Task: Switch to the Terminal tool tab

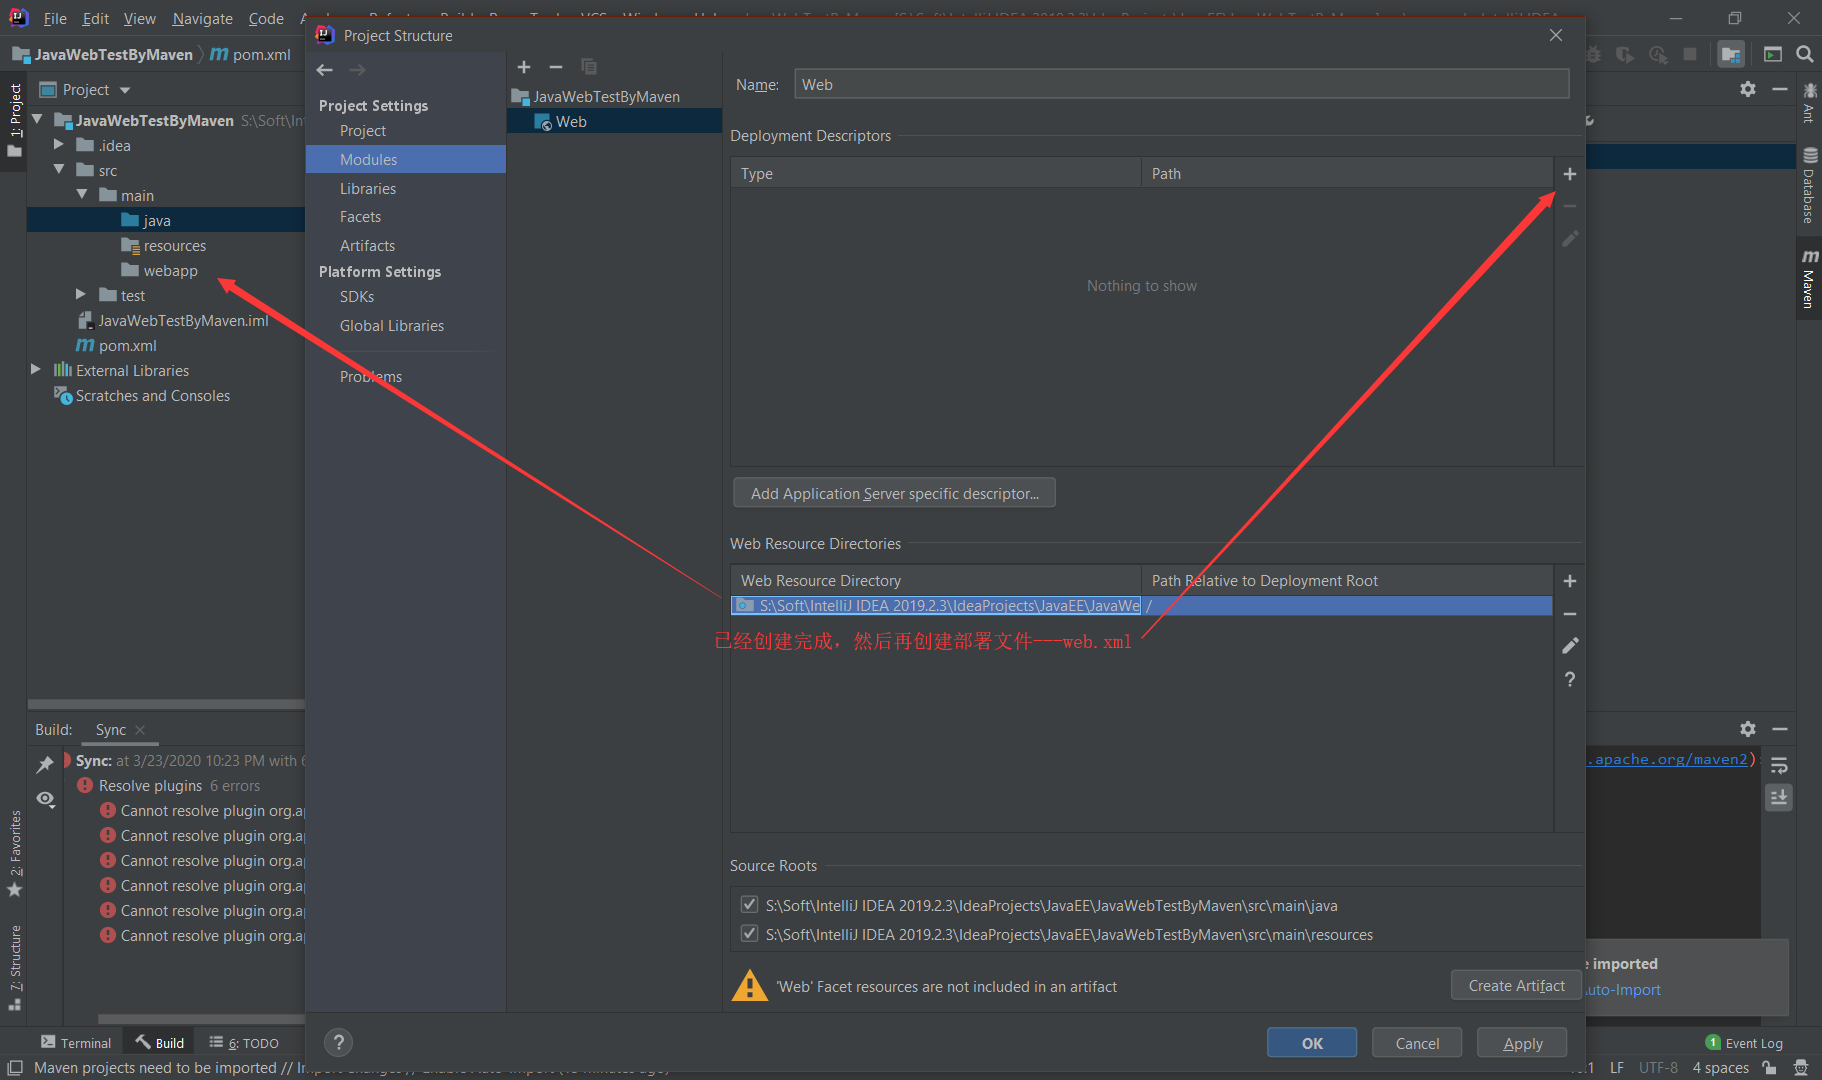Action: 76,1043
